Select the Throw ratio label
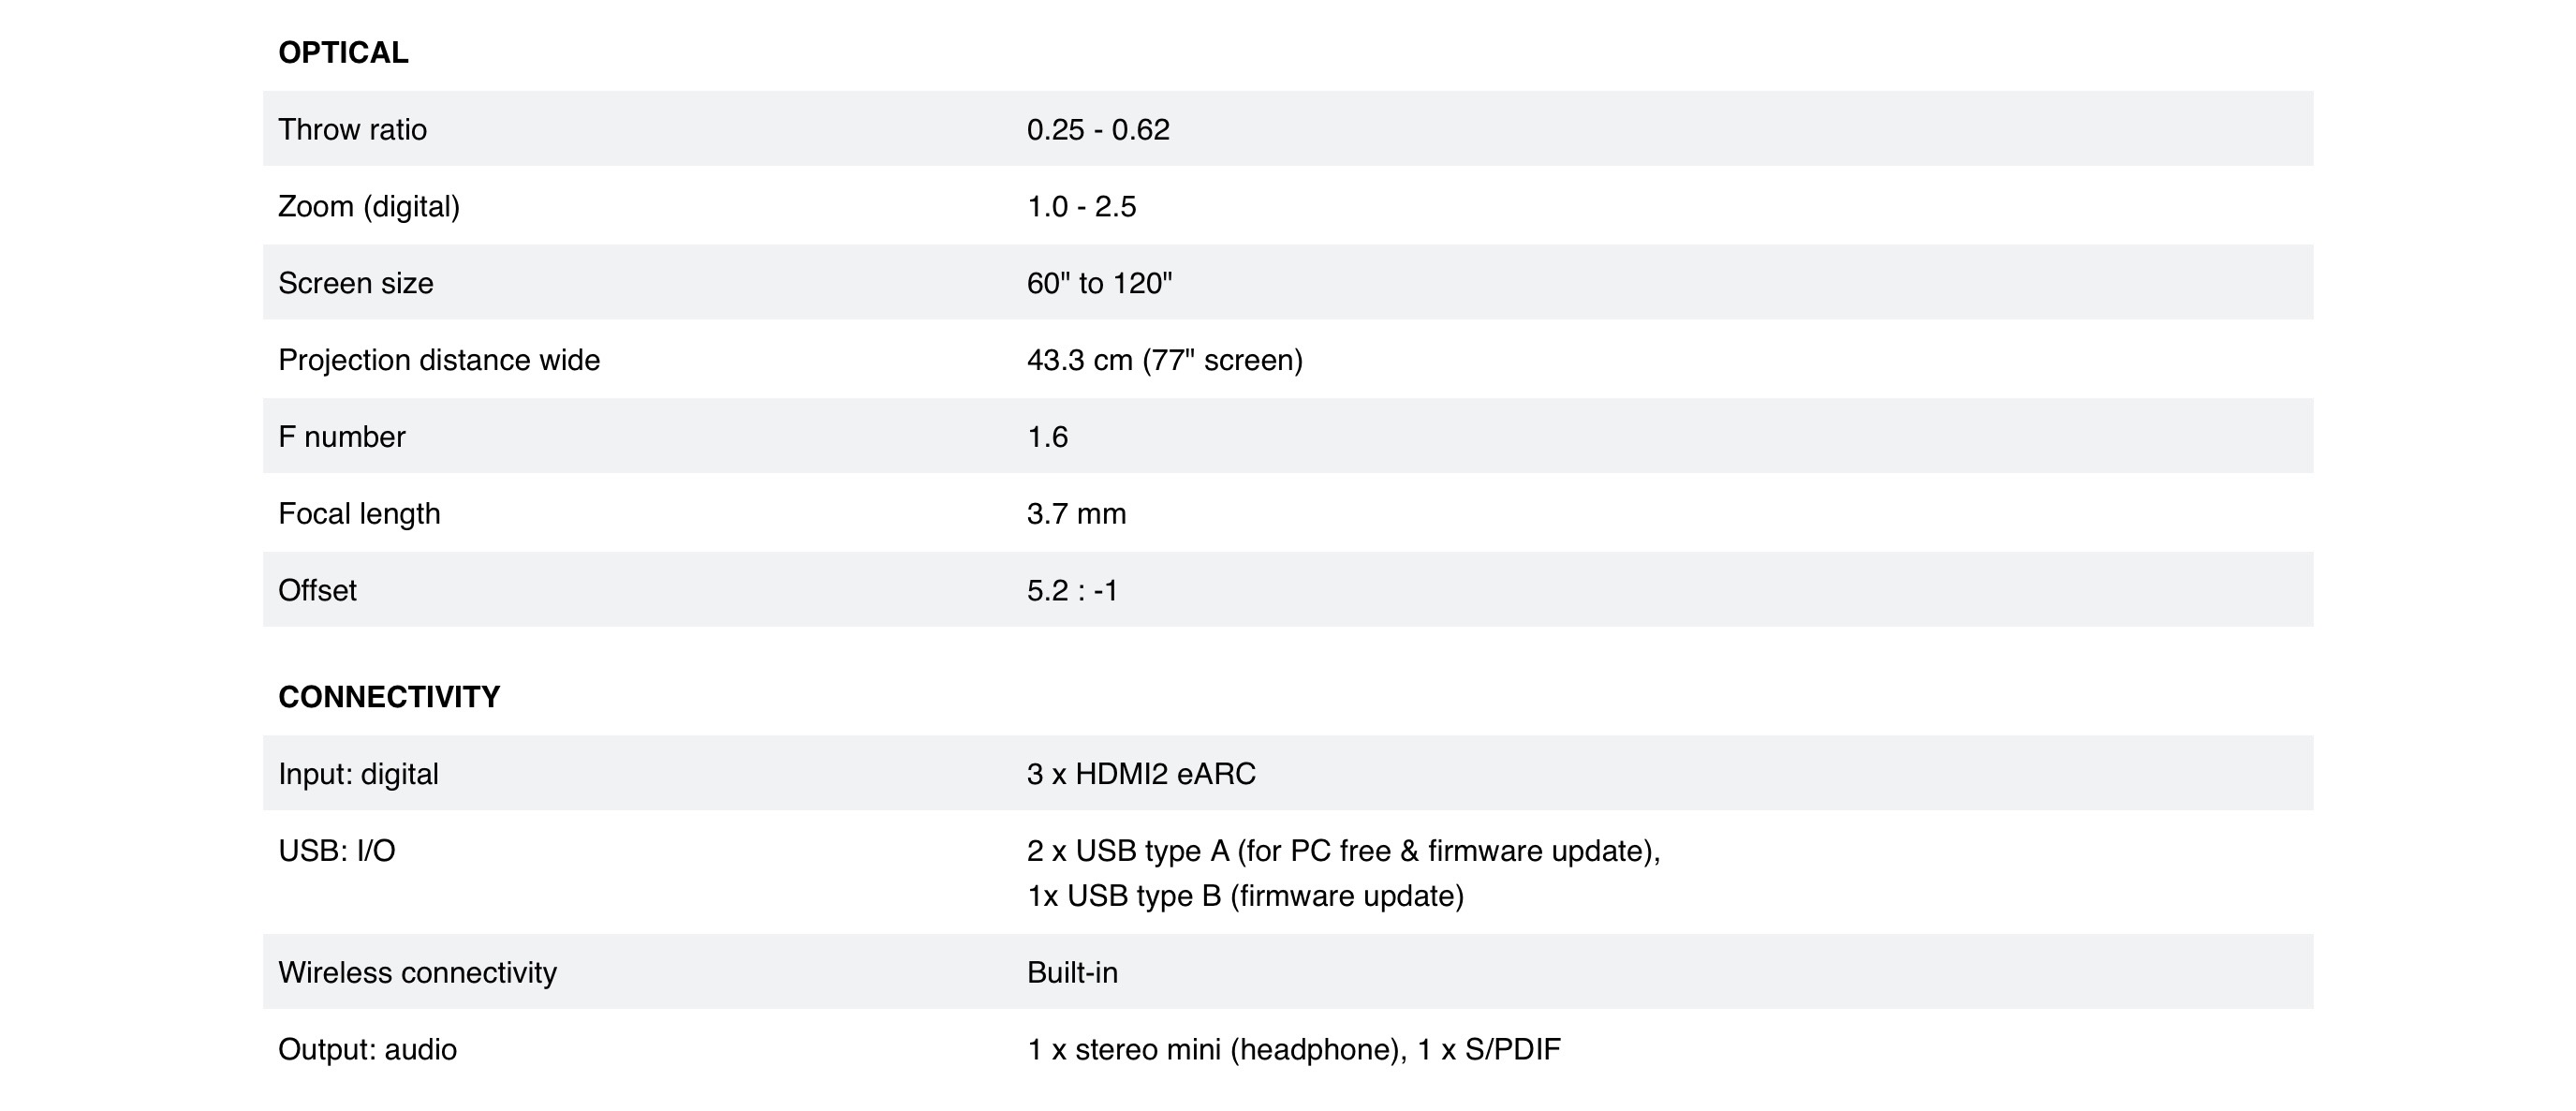 point(352,130)
